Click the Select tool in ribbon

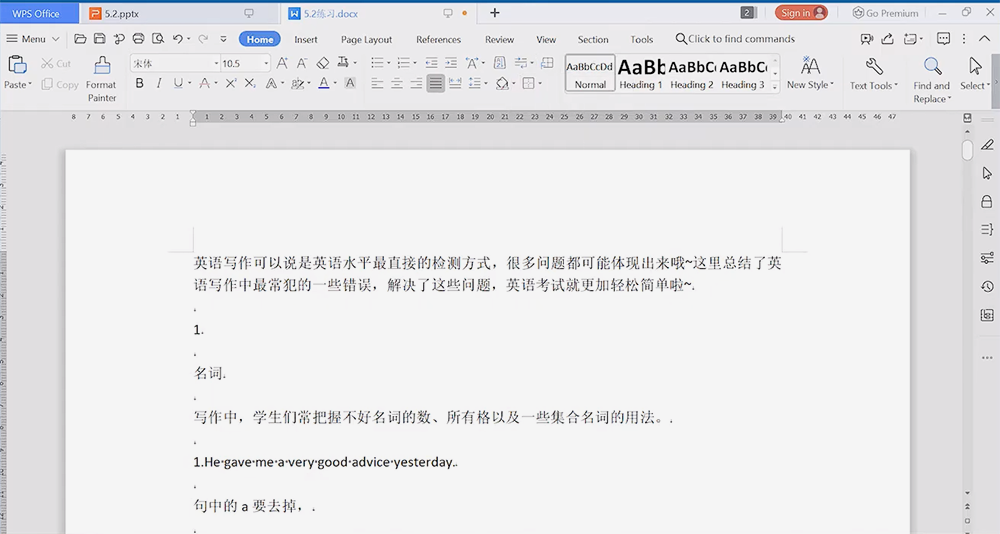(974, 74)
